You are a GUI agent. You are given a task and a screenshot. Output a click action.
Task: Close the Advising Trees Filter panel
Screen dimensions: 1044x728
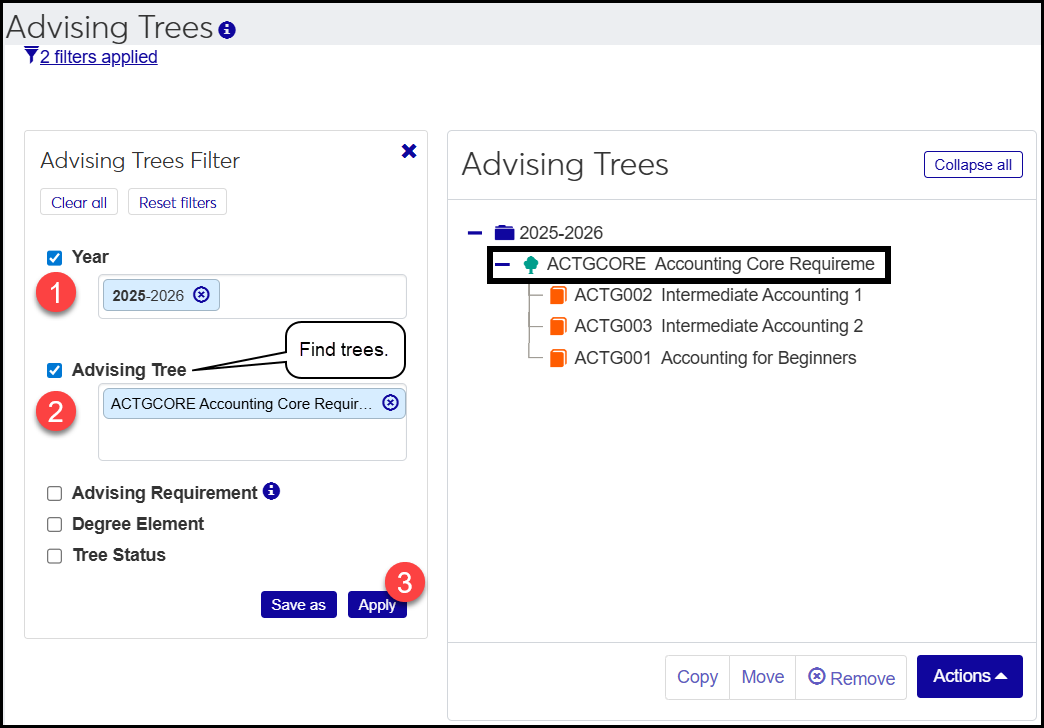[x=409, y=151]
